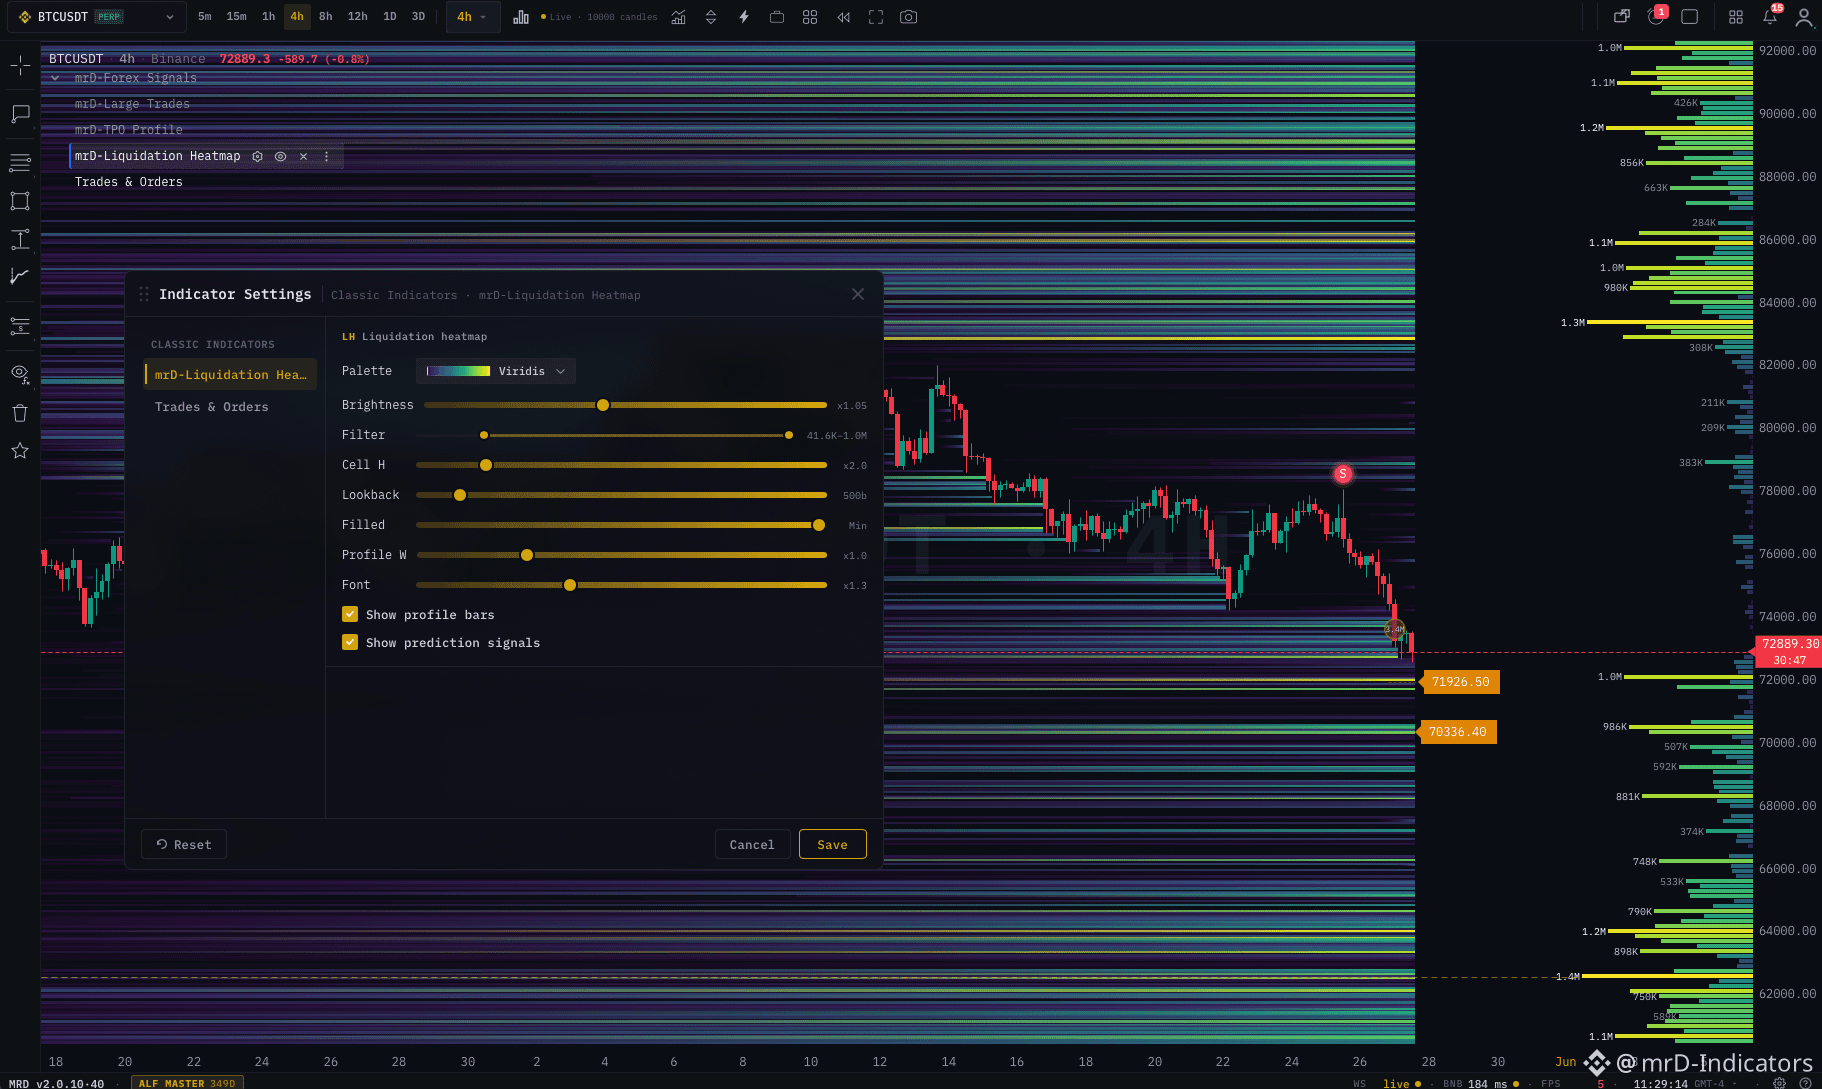Click the Cell H slider handle
Screen dimensions: 1822x1089
[486, 465]
